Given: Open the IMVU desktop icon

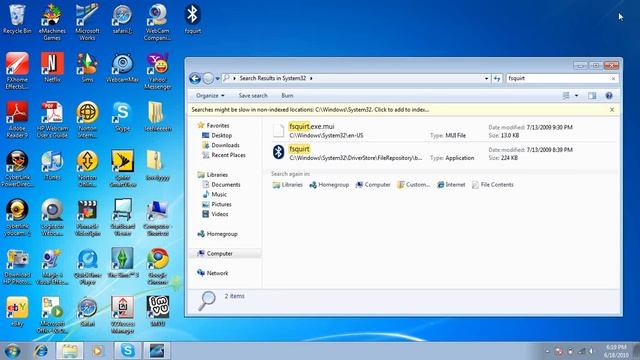Looking at the screenshot, I should coord(158,311).
